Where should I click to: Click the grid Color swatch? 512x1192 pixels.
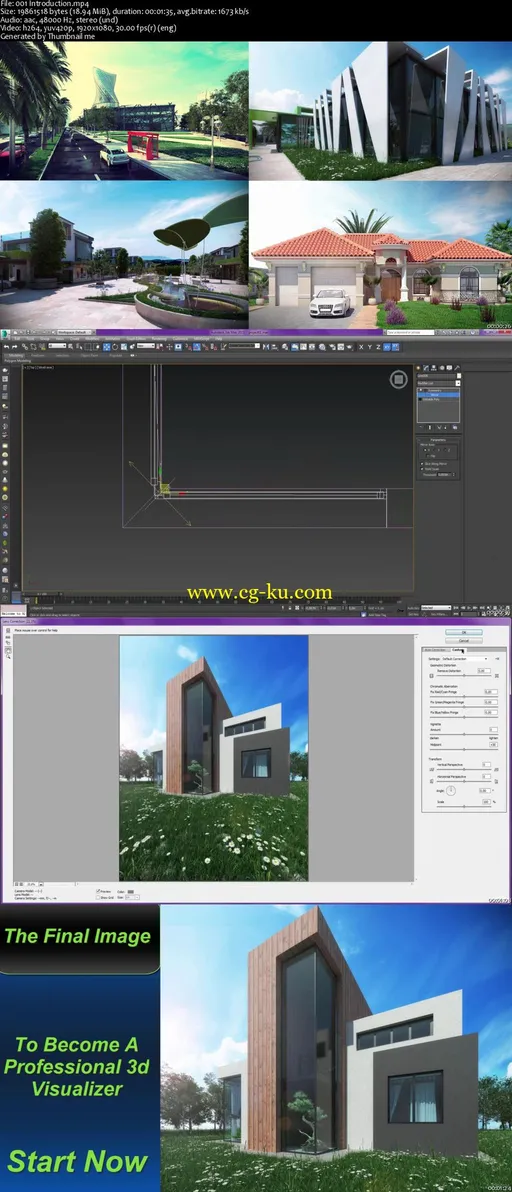tap(131, 892)
